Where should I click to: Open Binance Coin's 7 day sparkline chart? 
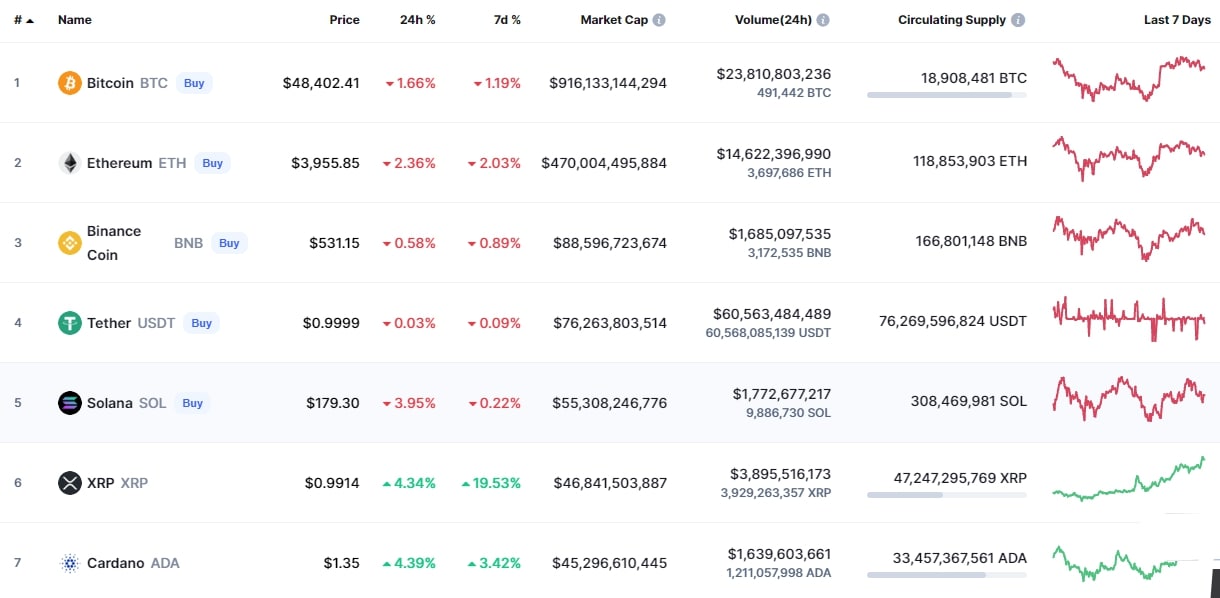point(1129,238)
